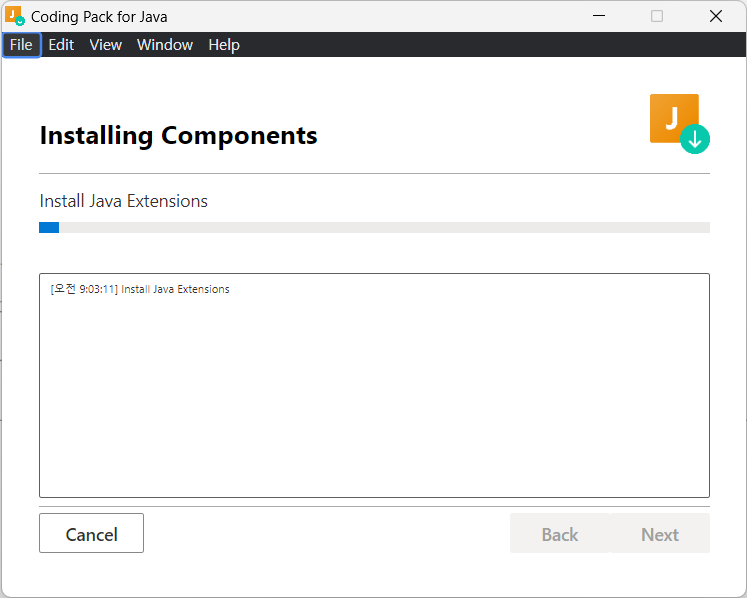Close the Coding Pack for Java window
Viewport: 747px width, 598px height.
[716, 16]
